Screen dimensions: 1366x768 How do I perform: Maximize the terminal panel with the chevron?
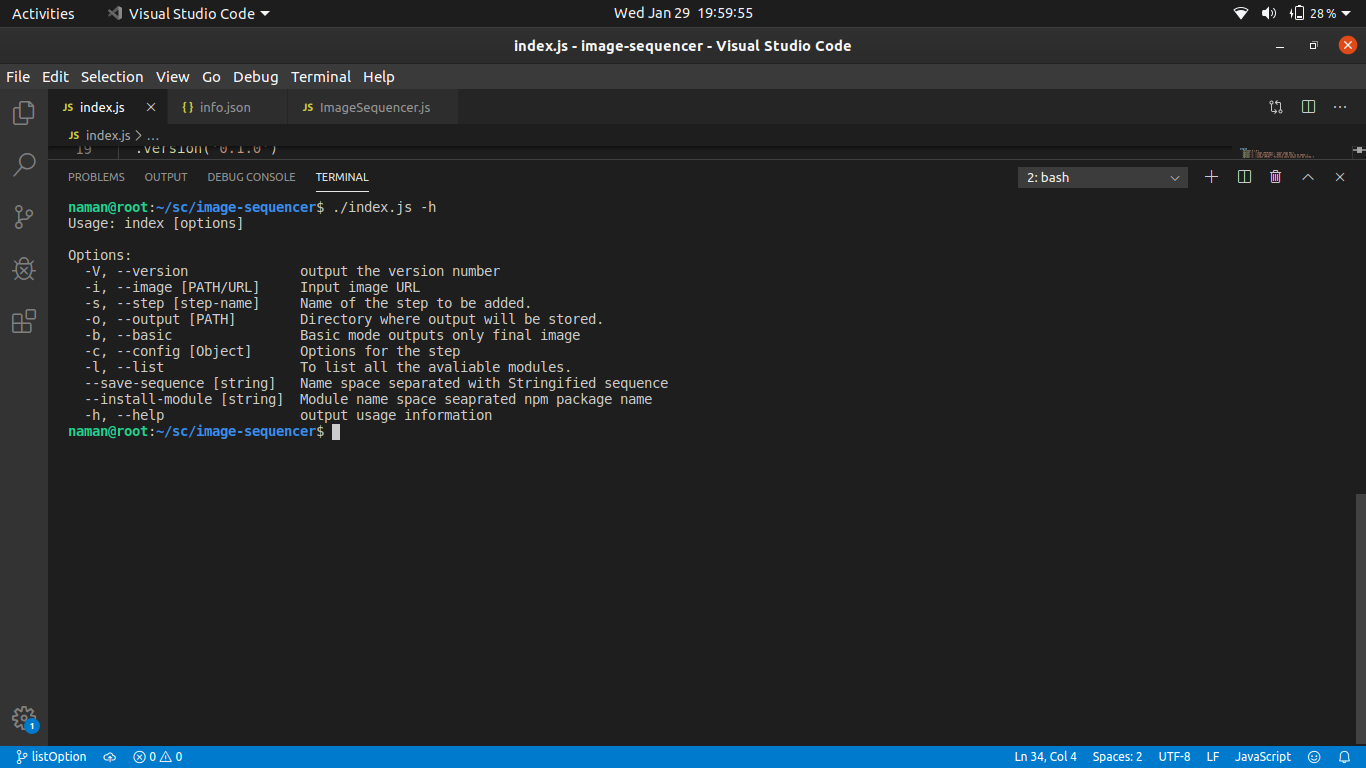click(1307, 177)
